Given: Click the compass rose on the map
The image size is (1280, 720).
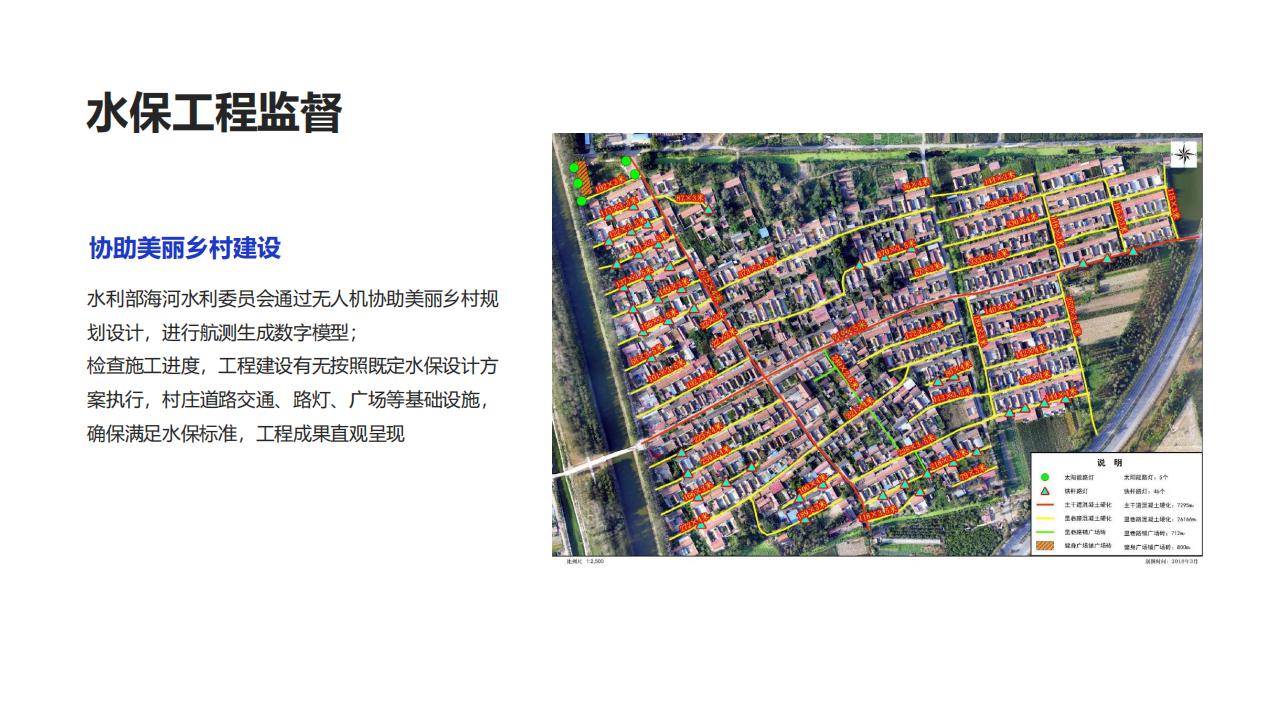Looking at the screenshot, I should coord(1184,153).
